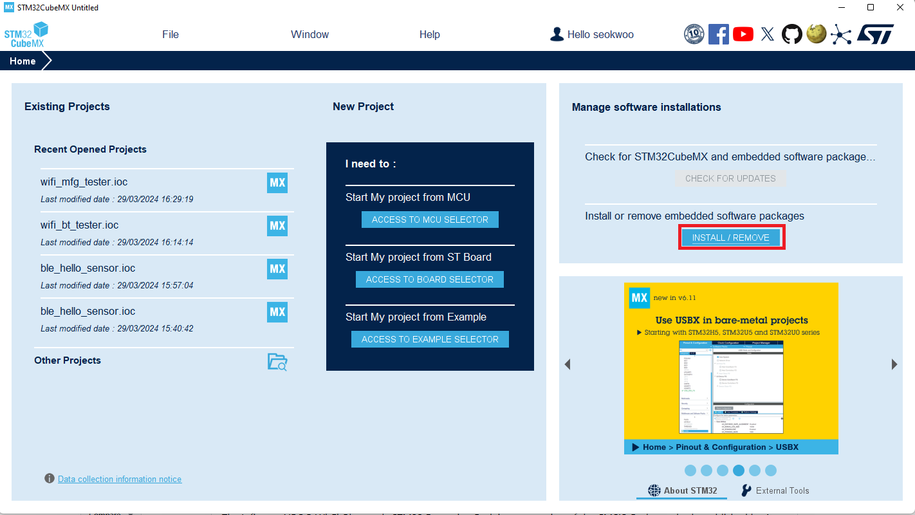The width and height of the screenshot is (915, 515).
Task: Go to next carousel slide arrow
Action: [x=894, y=365]
